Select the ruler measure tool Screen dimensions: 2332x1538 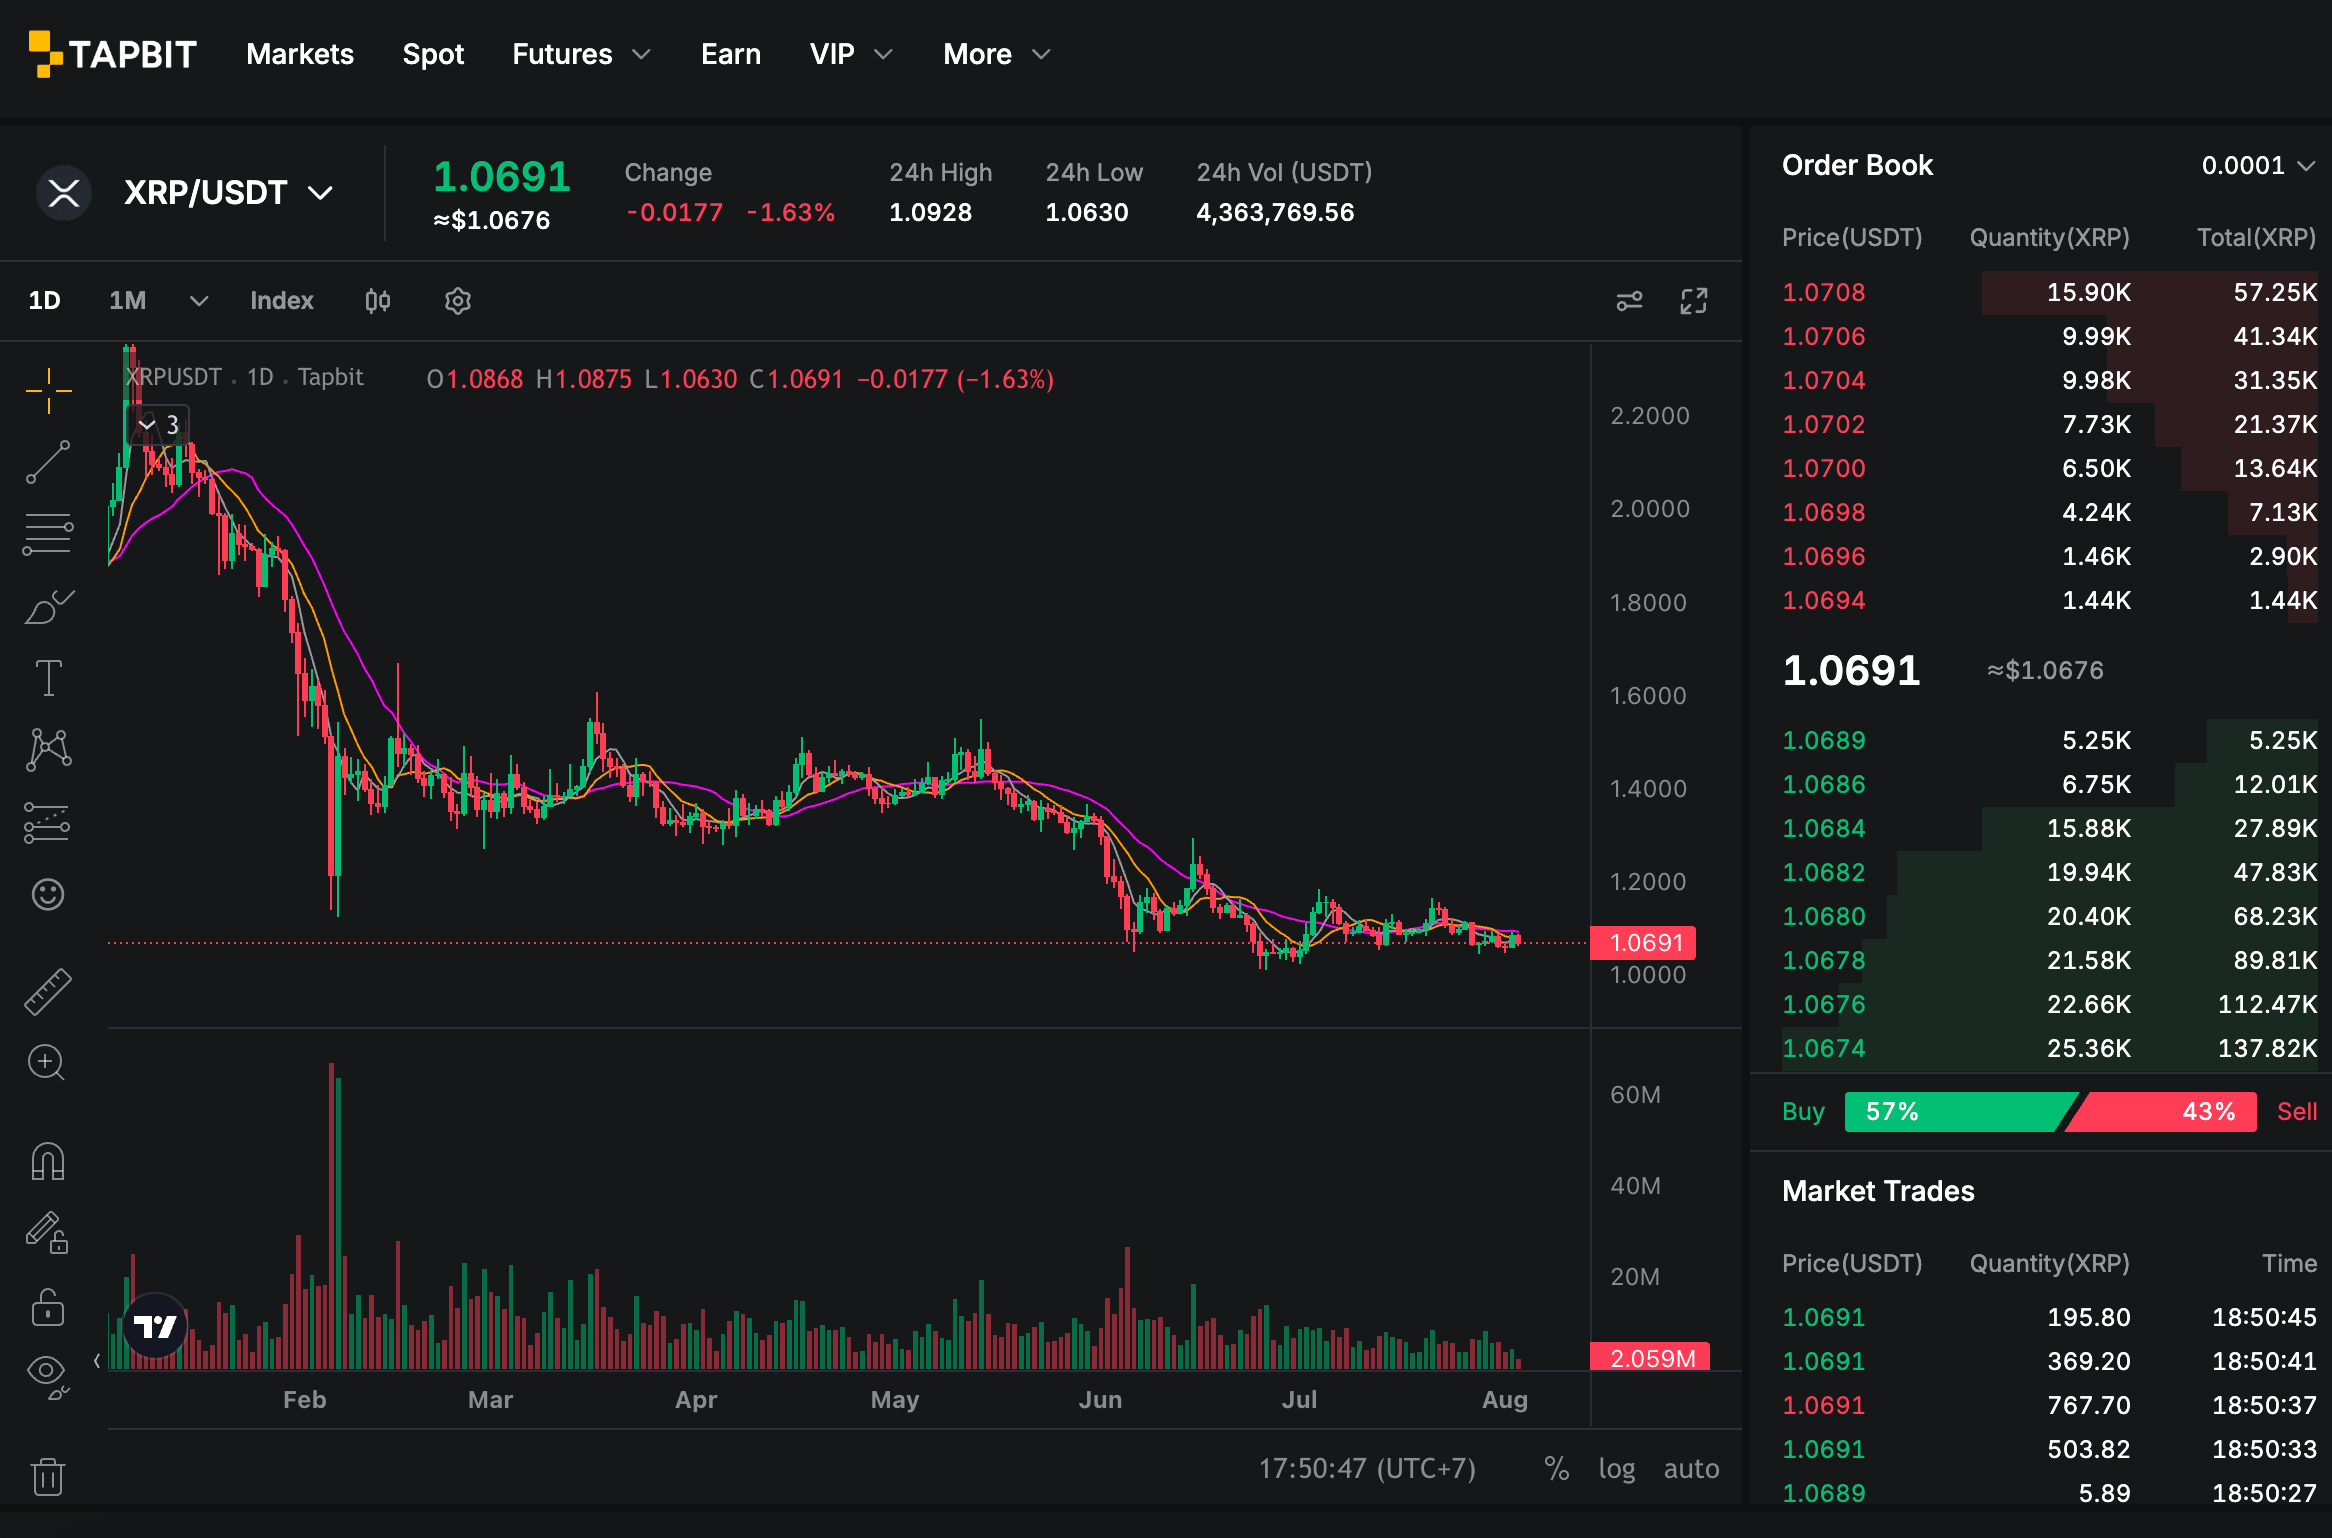point(48,992)
